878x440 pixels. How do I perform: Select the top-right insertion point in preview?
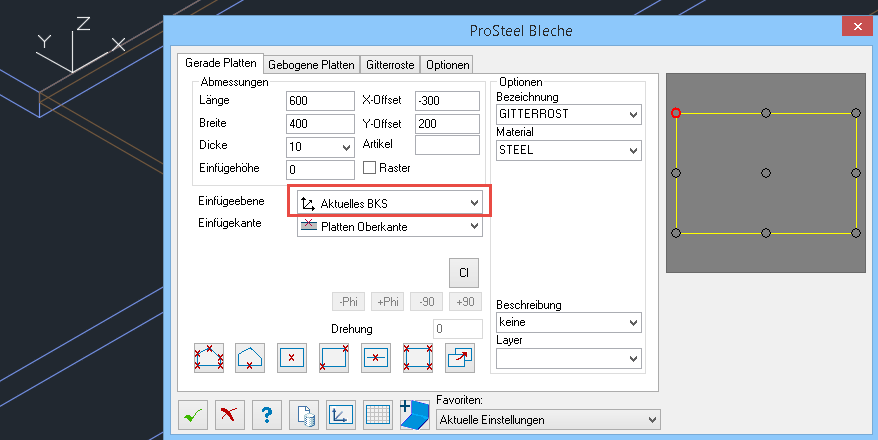click(x=856, y=113)
